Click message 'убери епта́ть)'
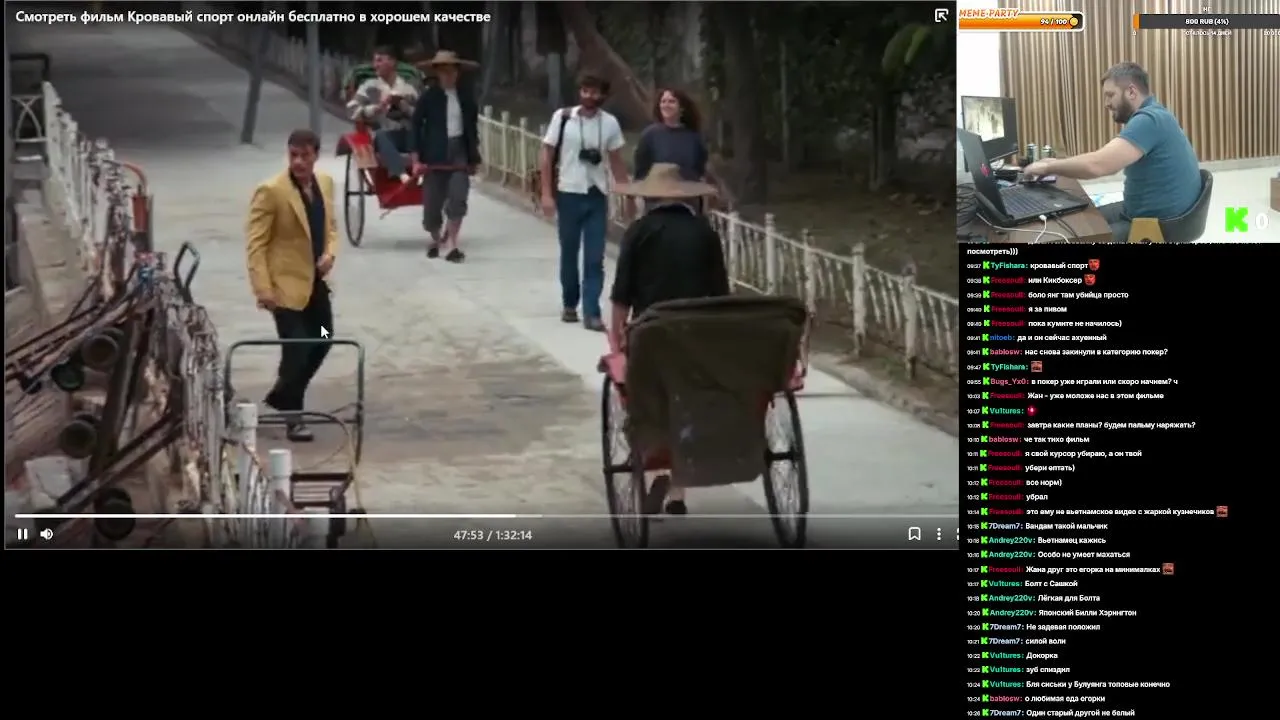Viewport: 1280px width, 720px height. (1050, 468)
